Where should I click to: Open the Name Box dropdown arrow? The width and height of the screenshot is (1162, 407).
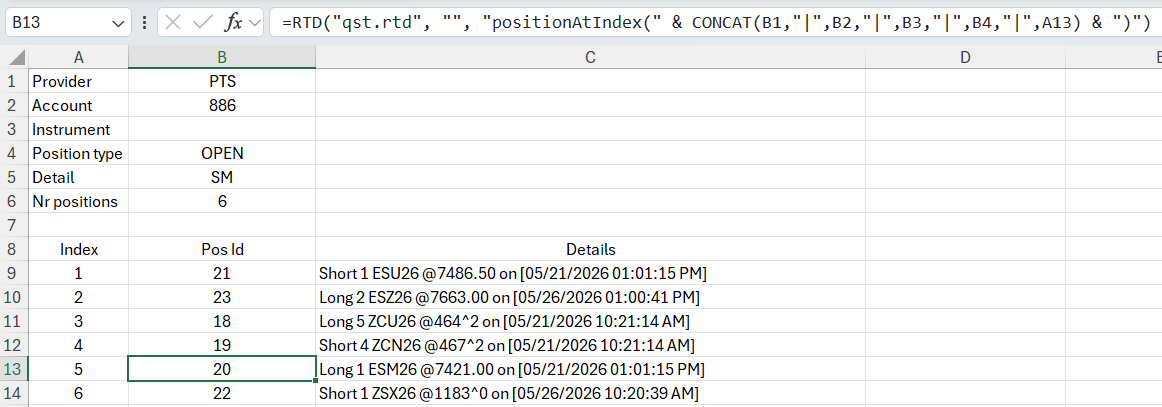click(x=117, y=23)
